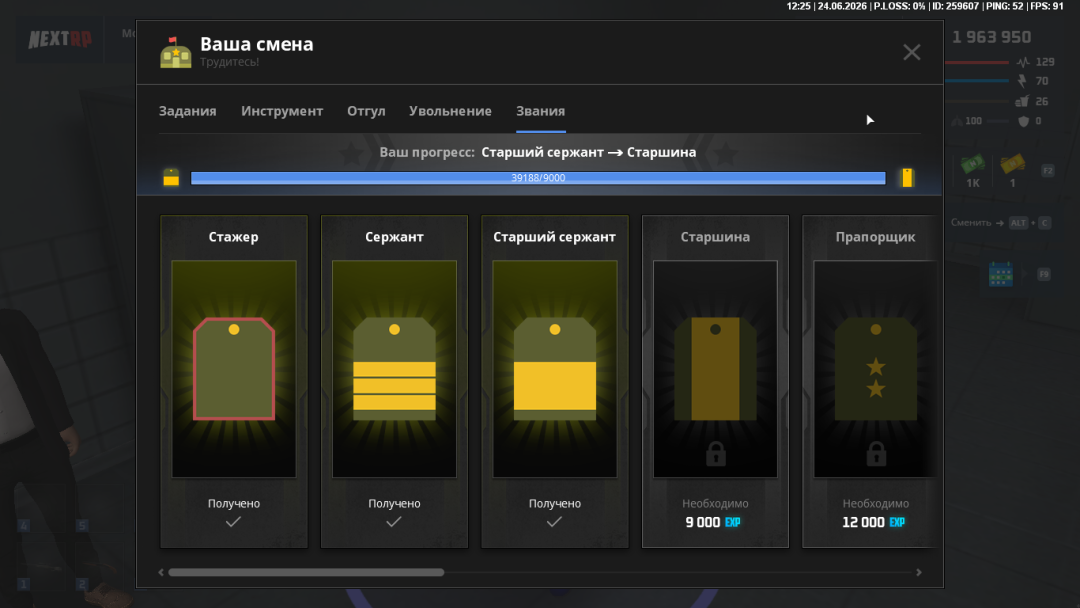Click the lock icon on Старшина card
Viewport: 1080px width, 608px height.
tap(716, 454)
